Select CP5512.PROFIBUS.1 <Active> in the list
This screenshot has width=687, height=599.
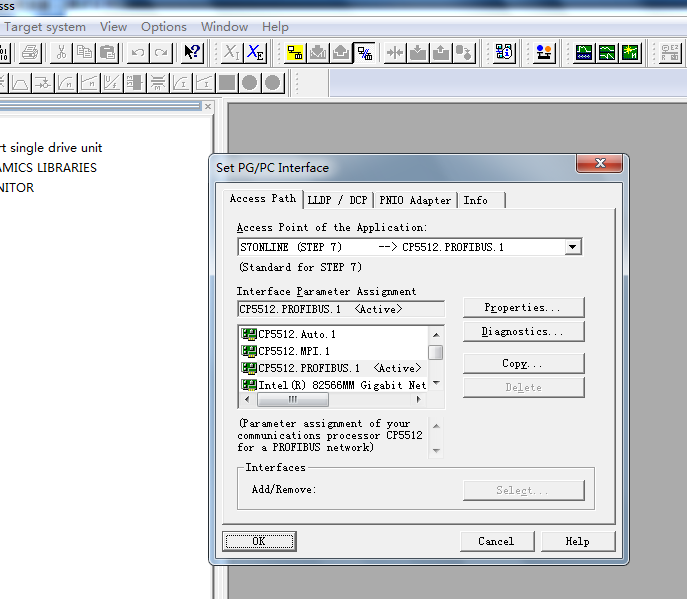(x=333, y=368)
